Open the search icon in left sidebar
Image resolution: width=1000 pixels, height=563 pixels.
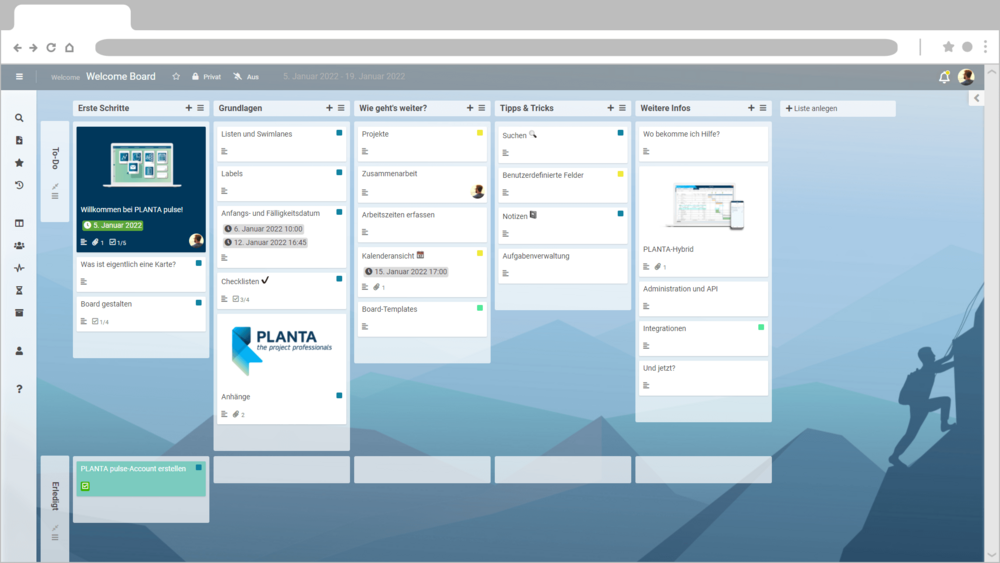click(19, 118)
